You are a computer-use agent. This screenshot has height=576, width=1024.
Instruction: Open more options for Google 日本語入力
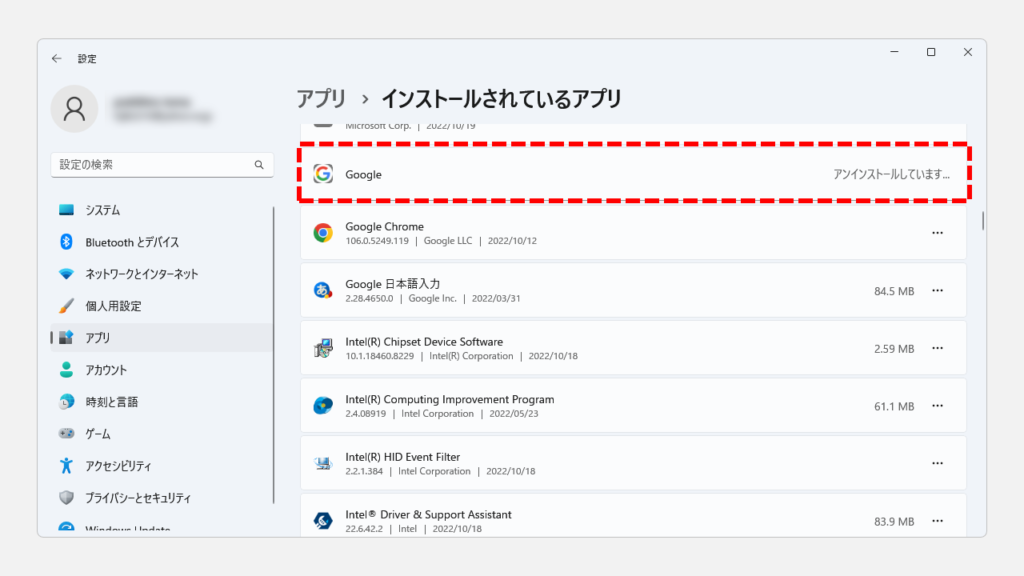pyautogui.click(x=937, y=291)
